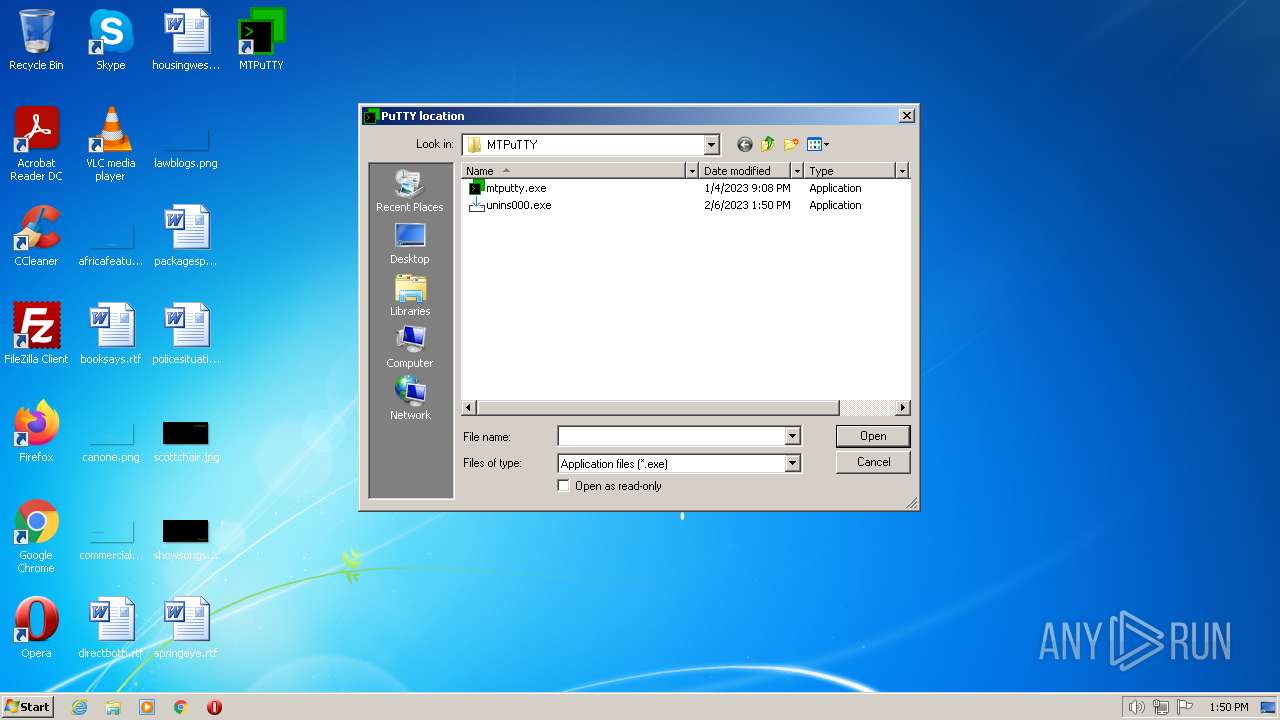Create a new folder in dialog

pyautogui.click(x=792, y=144)
